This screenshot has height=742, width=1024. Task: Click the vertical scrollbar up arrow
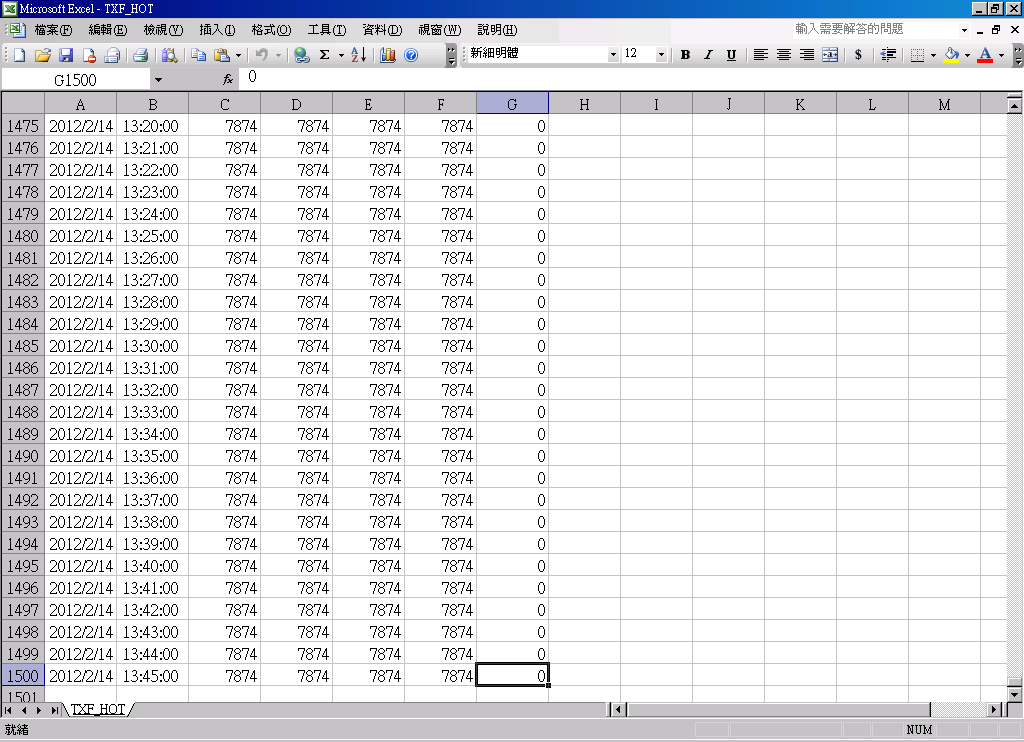point(1014,105)
